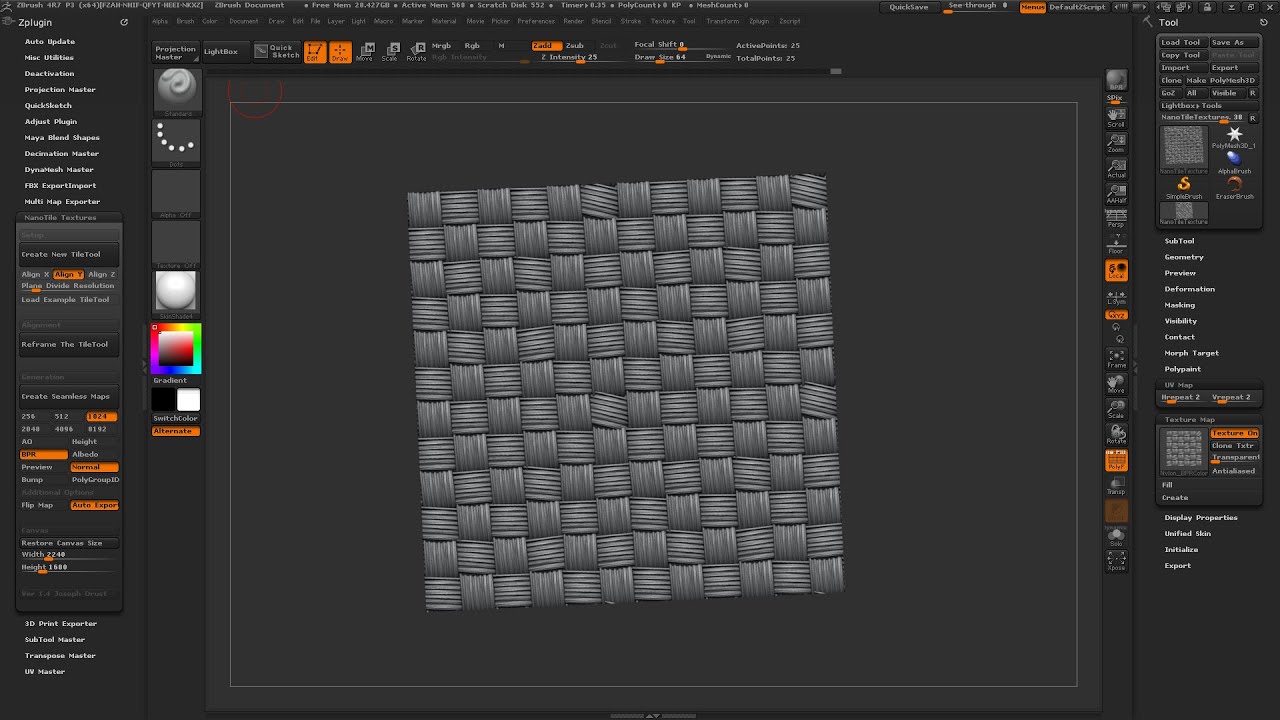The height and width of the screenshot is (720, 1280).
Task: Click the Quick Sketch icon
Action: point(276,50)
